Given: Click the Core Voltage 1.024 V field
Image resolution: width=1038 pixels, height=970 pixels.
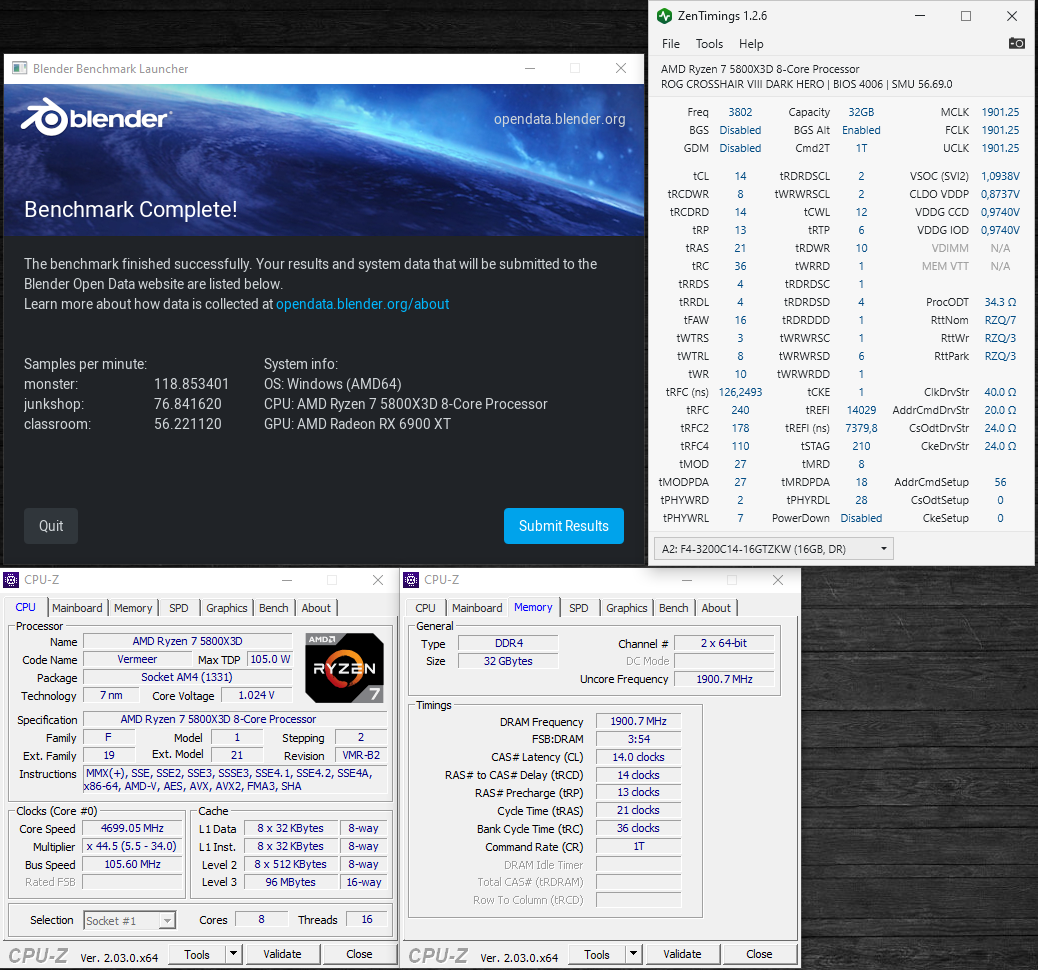Looking at the screenshot, I should [x=256, y=695].
